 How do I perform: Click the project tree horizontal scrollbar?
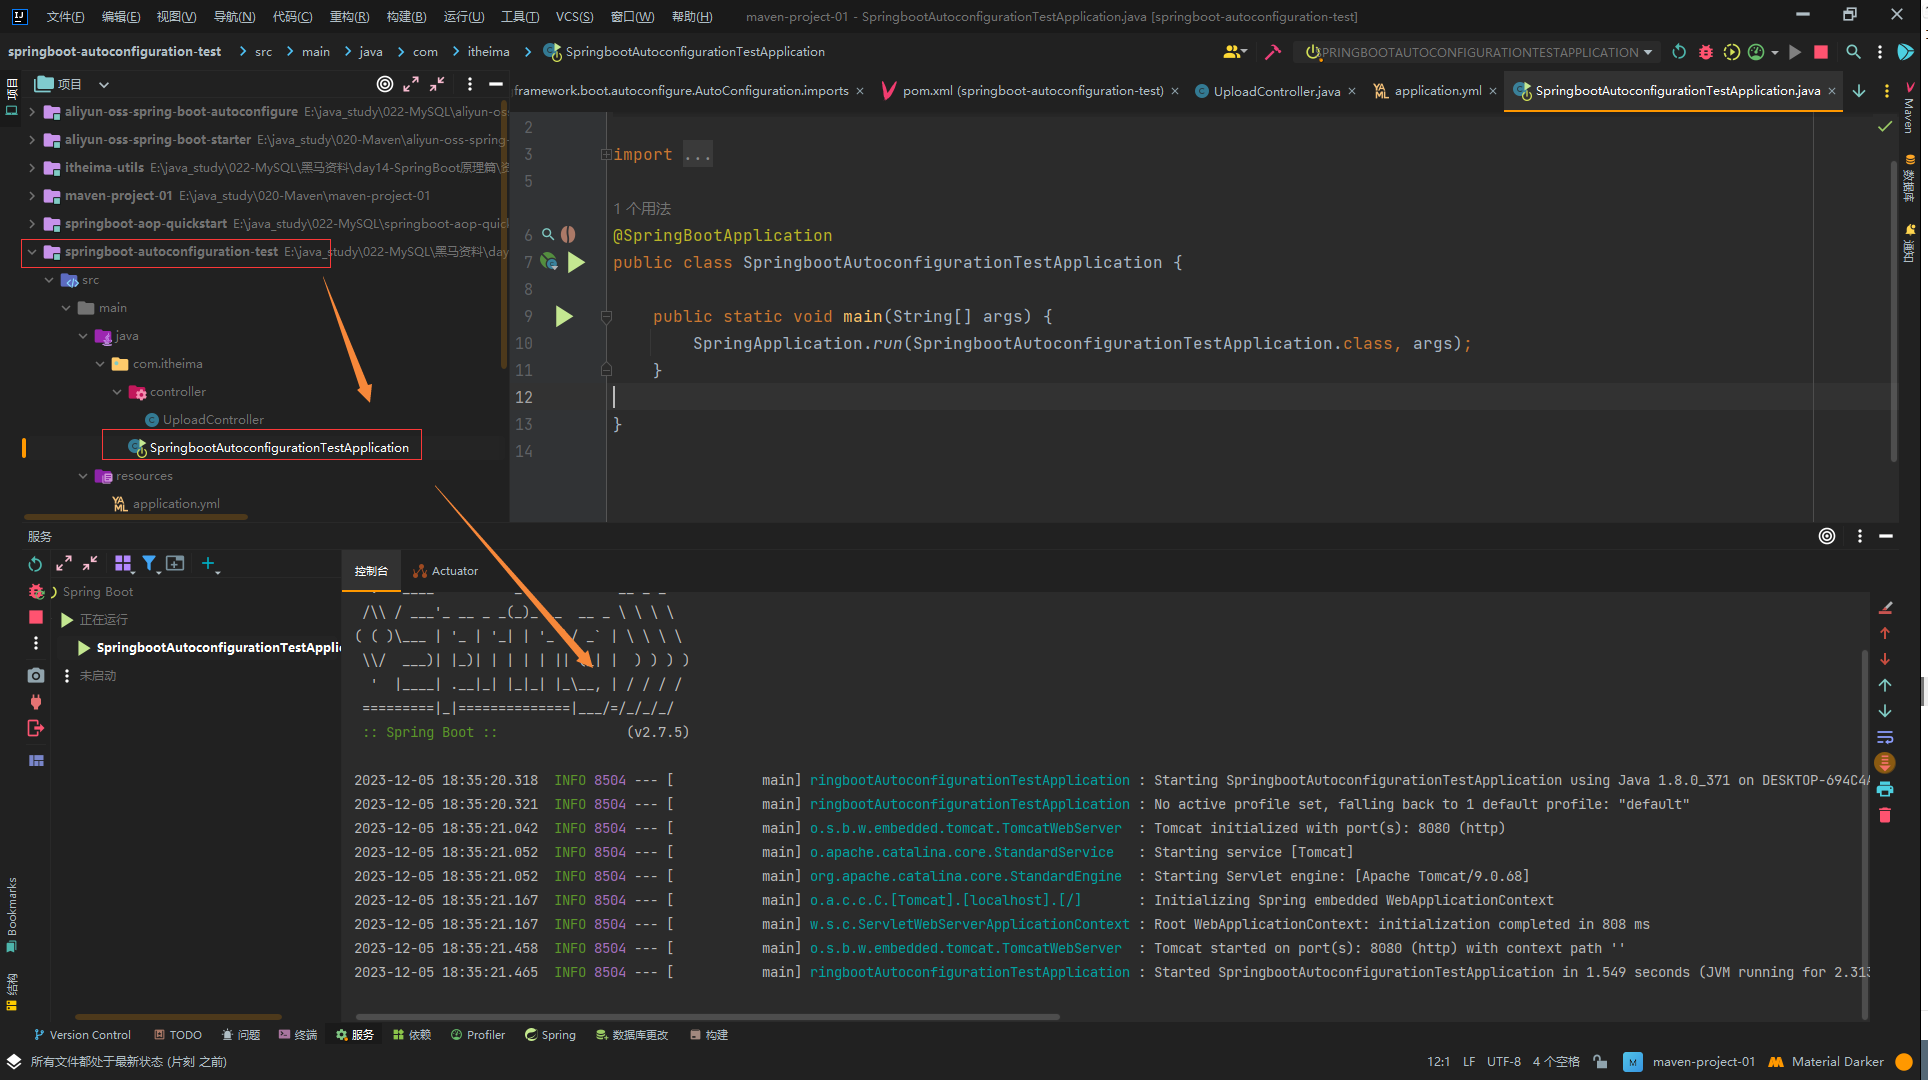[136, 517]
